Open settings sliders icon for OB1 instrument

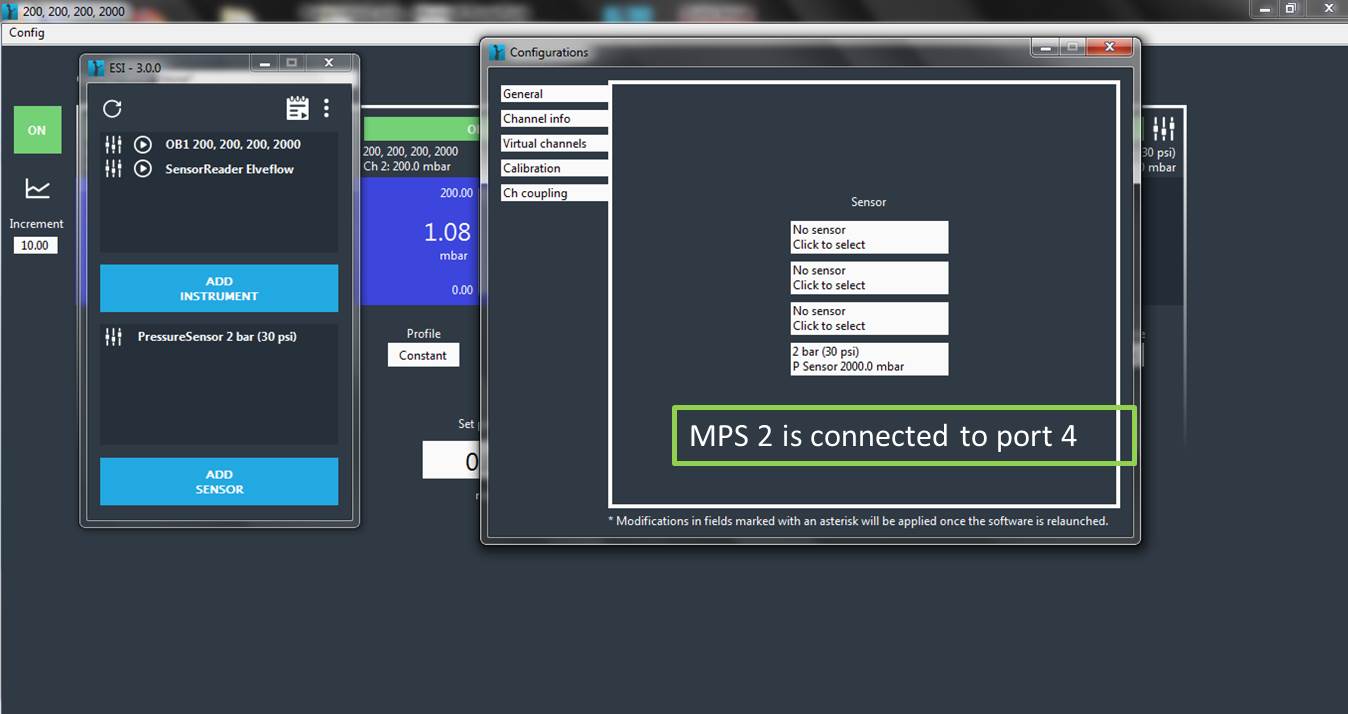point(114,144)
